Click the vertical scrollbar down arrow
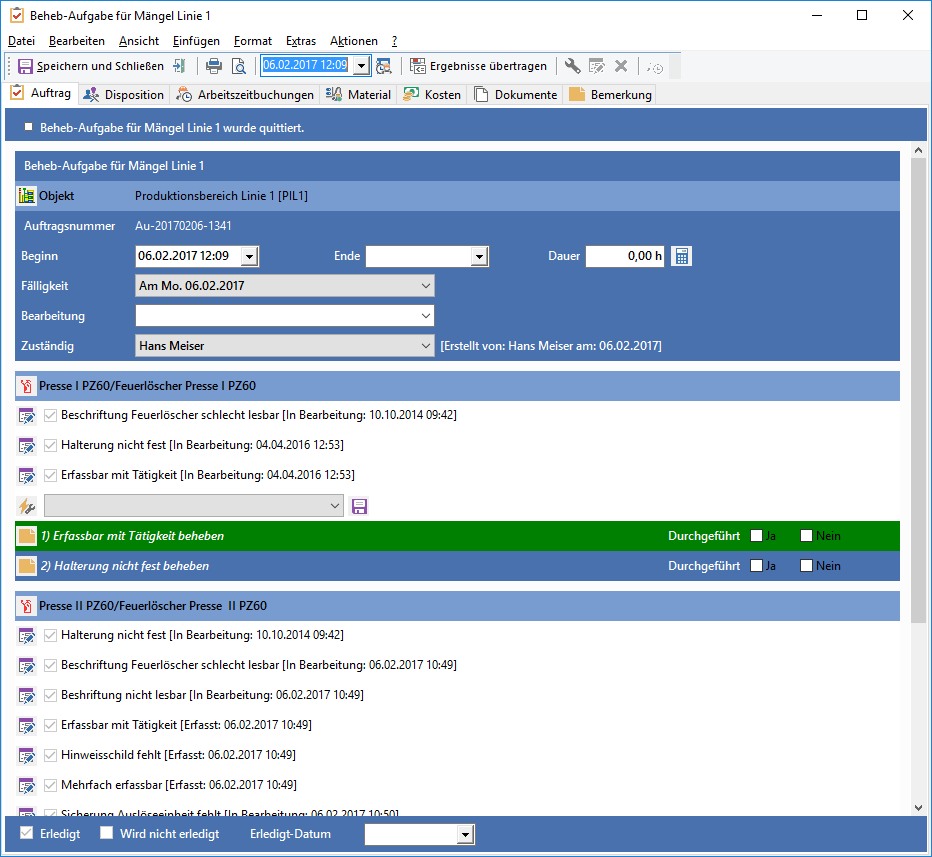 point(918,808)
